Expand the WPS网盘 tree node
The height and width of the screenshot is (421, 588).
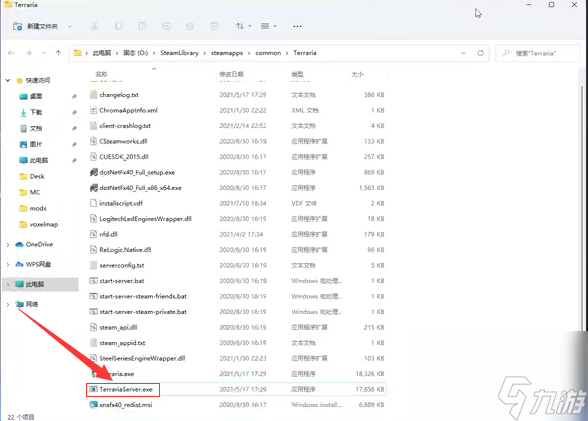8,265
